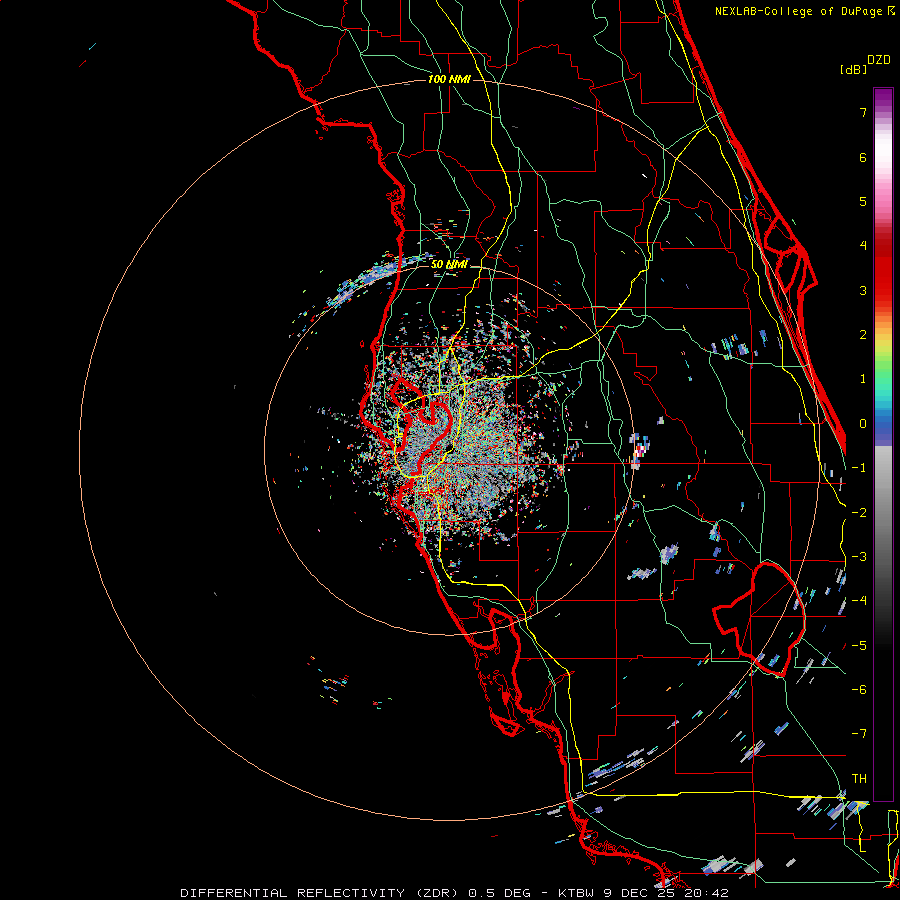Click the '-4' tick on color scale

(859, 601)
